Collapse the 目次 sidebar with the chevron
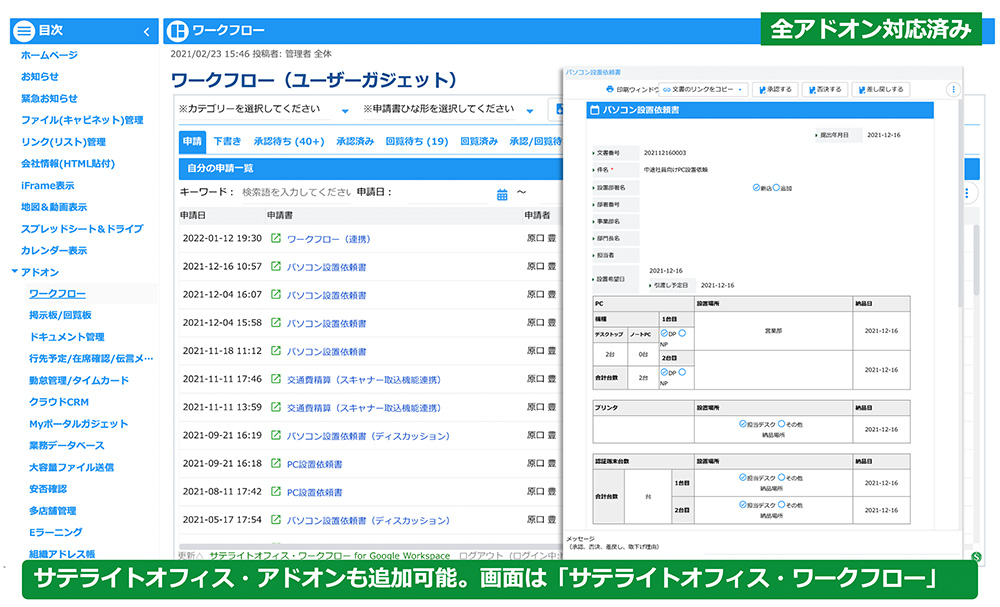1000x607 pixels. [147, 31]
